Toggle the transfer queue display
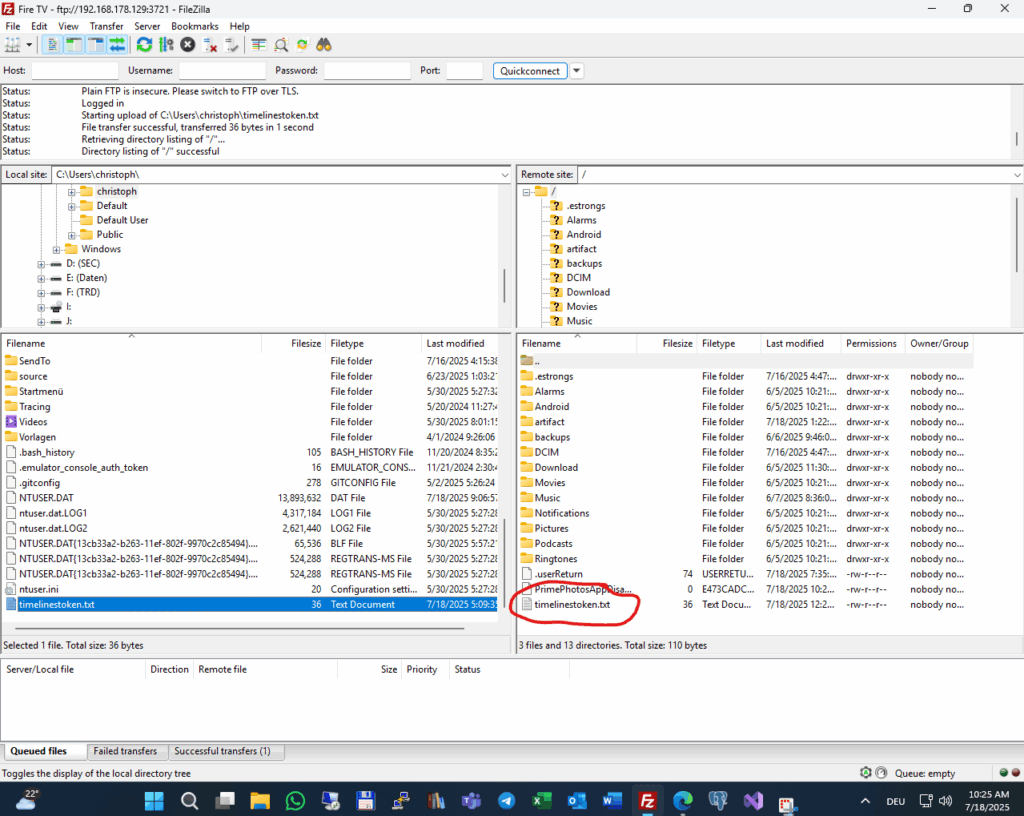Screen dimensions: 1024x816 (x=117, y=45)
